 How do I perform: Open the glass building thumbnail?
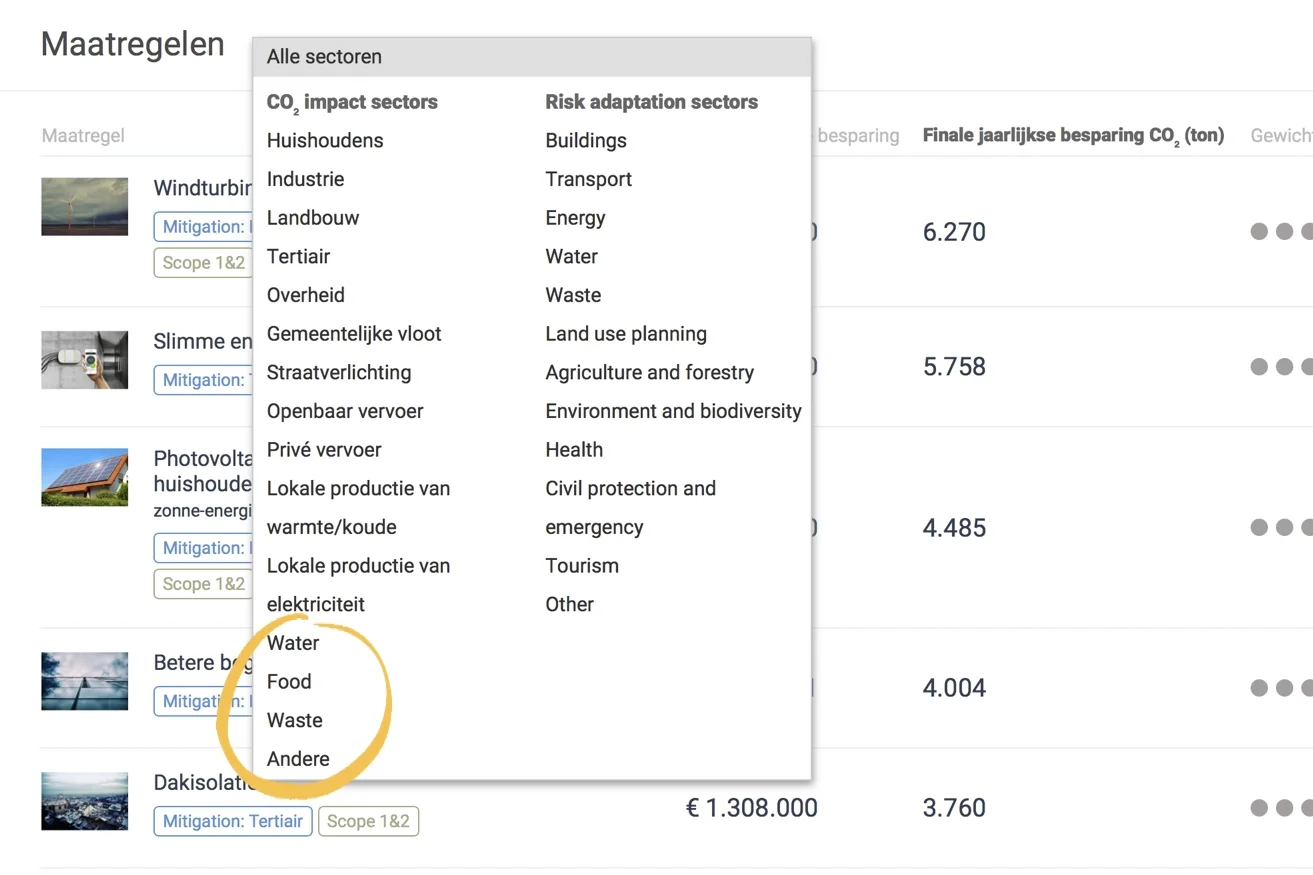[x=85, y=681]
